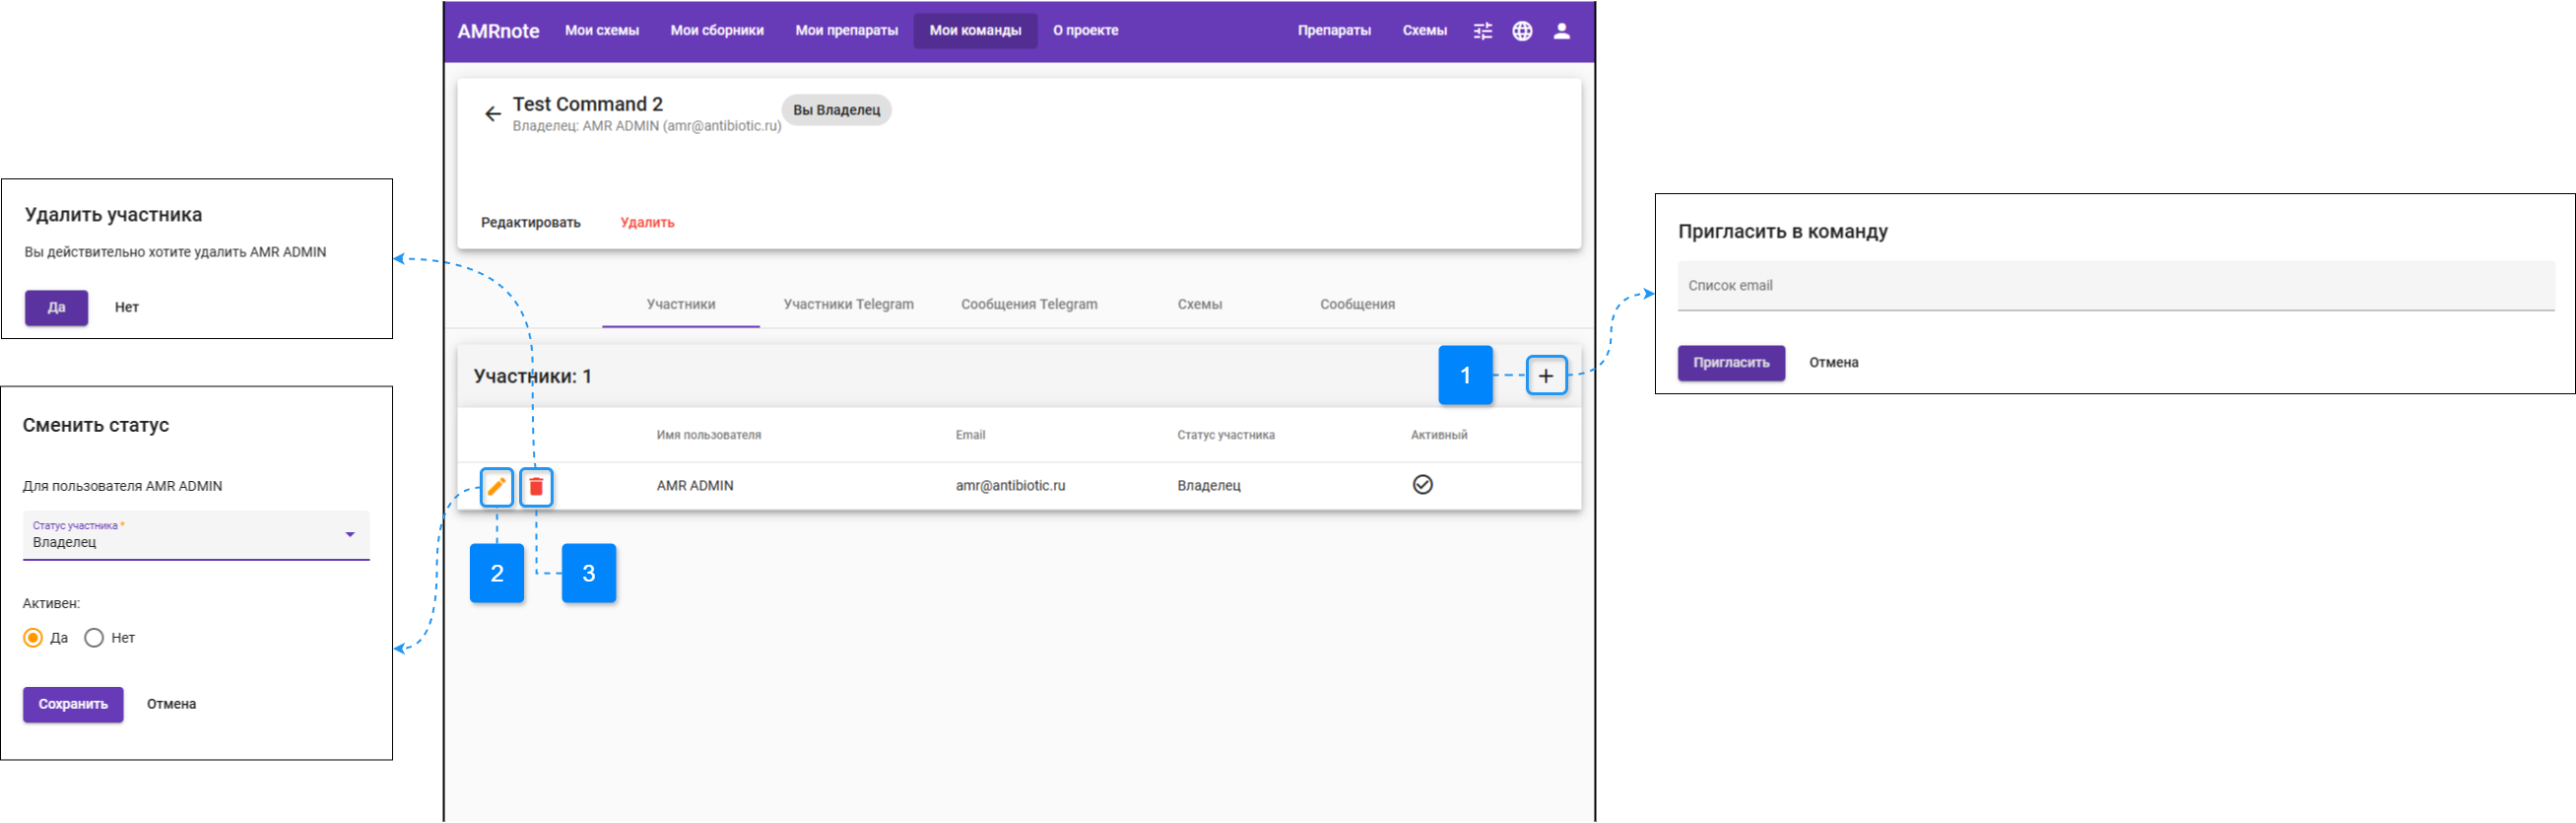Open the language globe icon

coord(1522,31)
